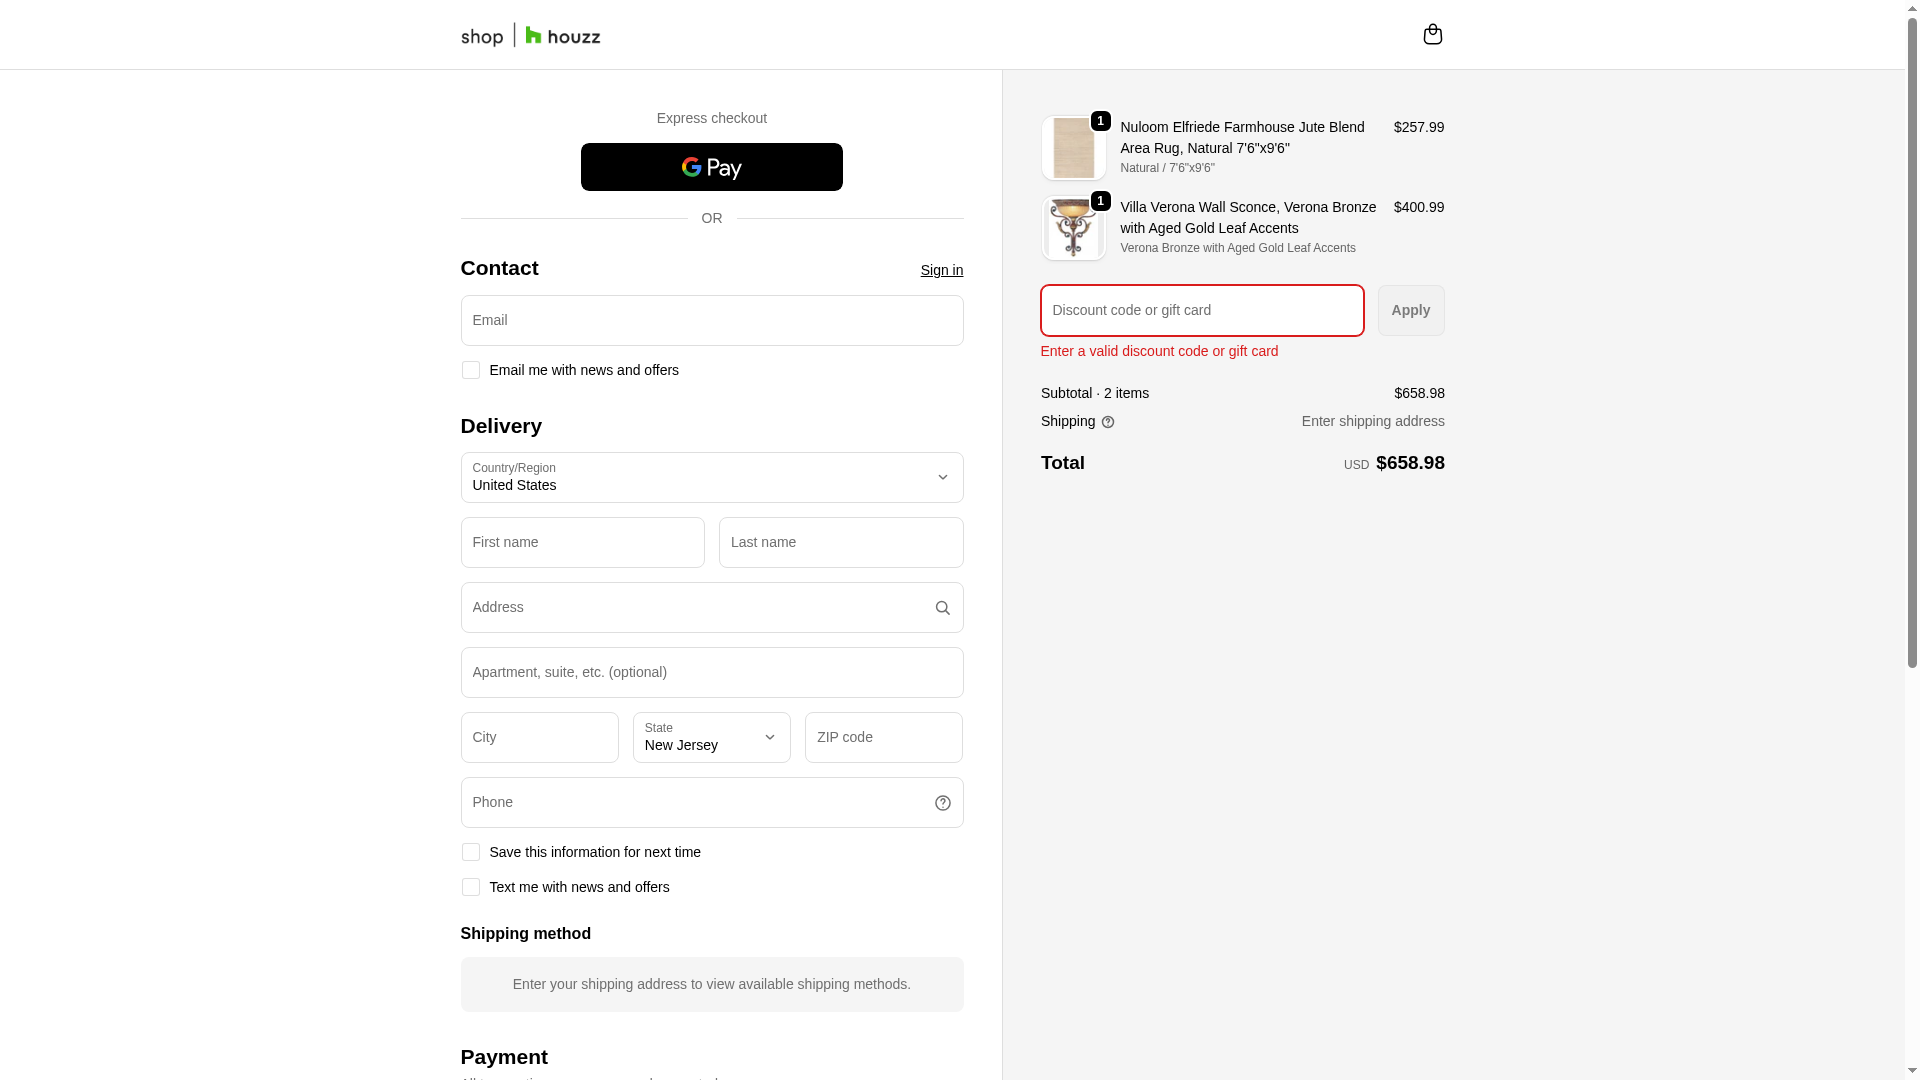Click the Houzz shop logo
Viewport: 1920px width, 1080px height.
530,36
